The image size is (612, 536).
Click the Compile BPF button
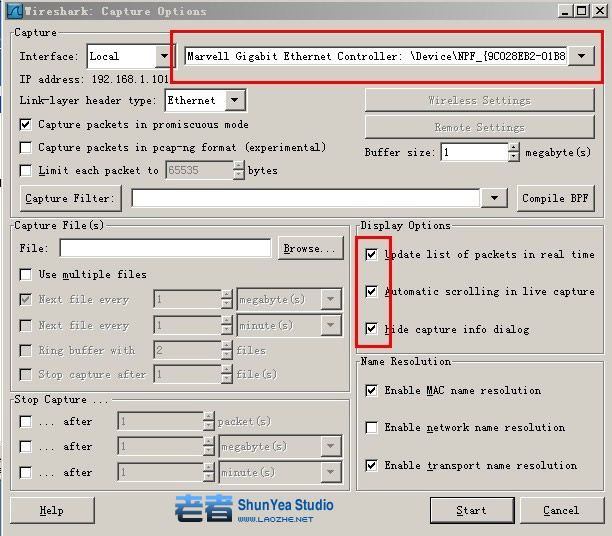point(555,198)
